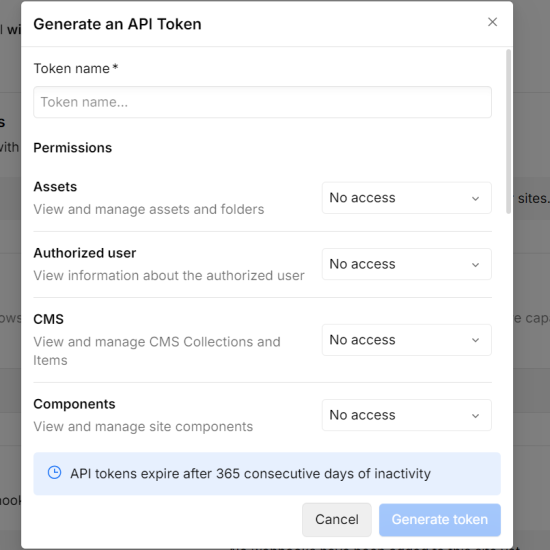Click the Generate an API Token title

point(118,24)
